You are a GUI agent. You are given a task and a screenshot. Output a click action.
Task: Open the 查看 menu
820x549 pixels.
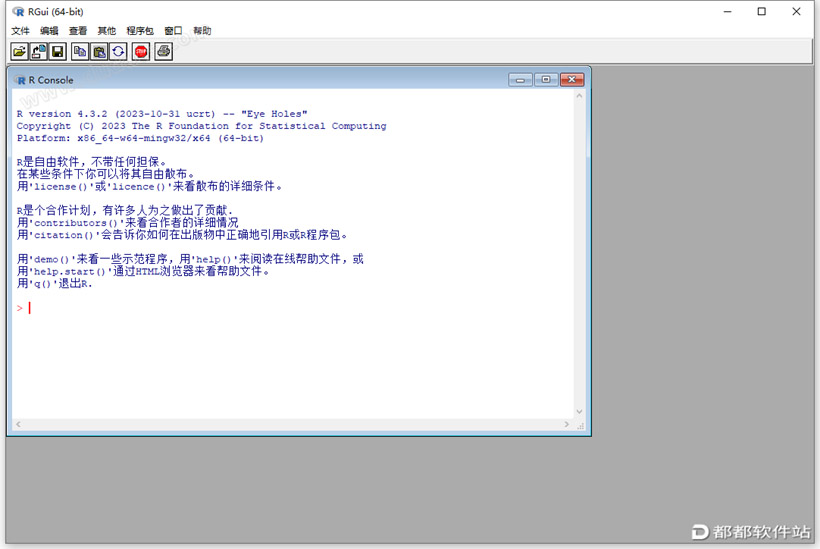(78, 31)
